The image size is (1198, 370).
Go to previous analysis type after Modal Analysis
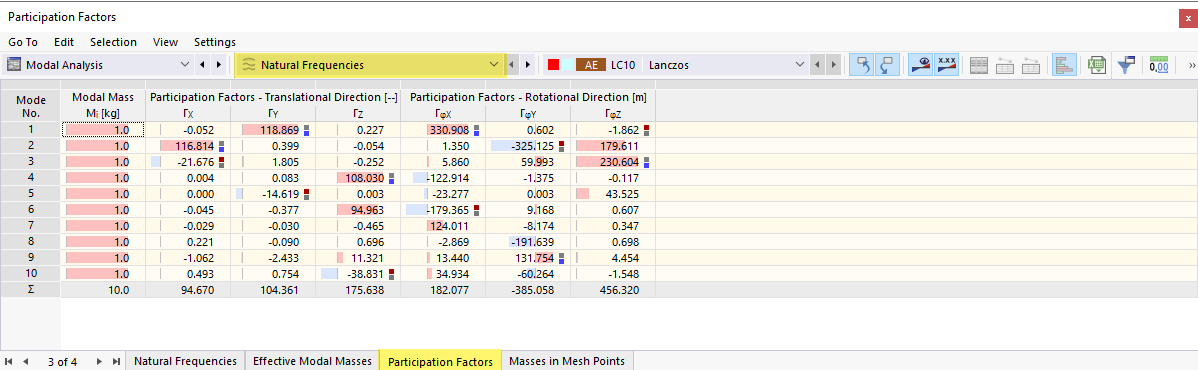(202, 65)
